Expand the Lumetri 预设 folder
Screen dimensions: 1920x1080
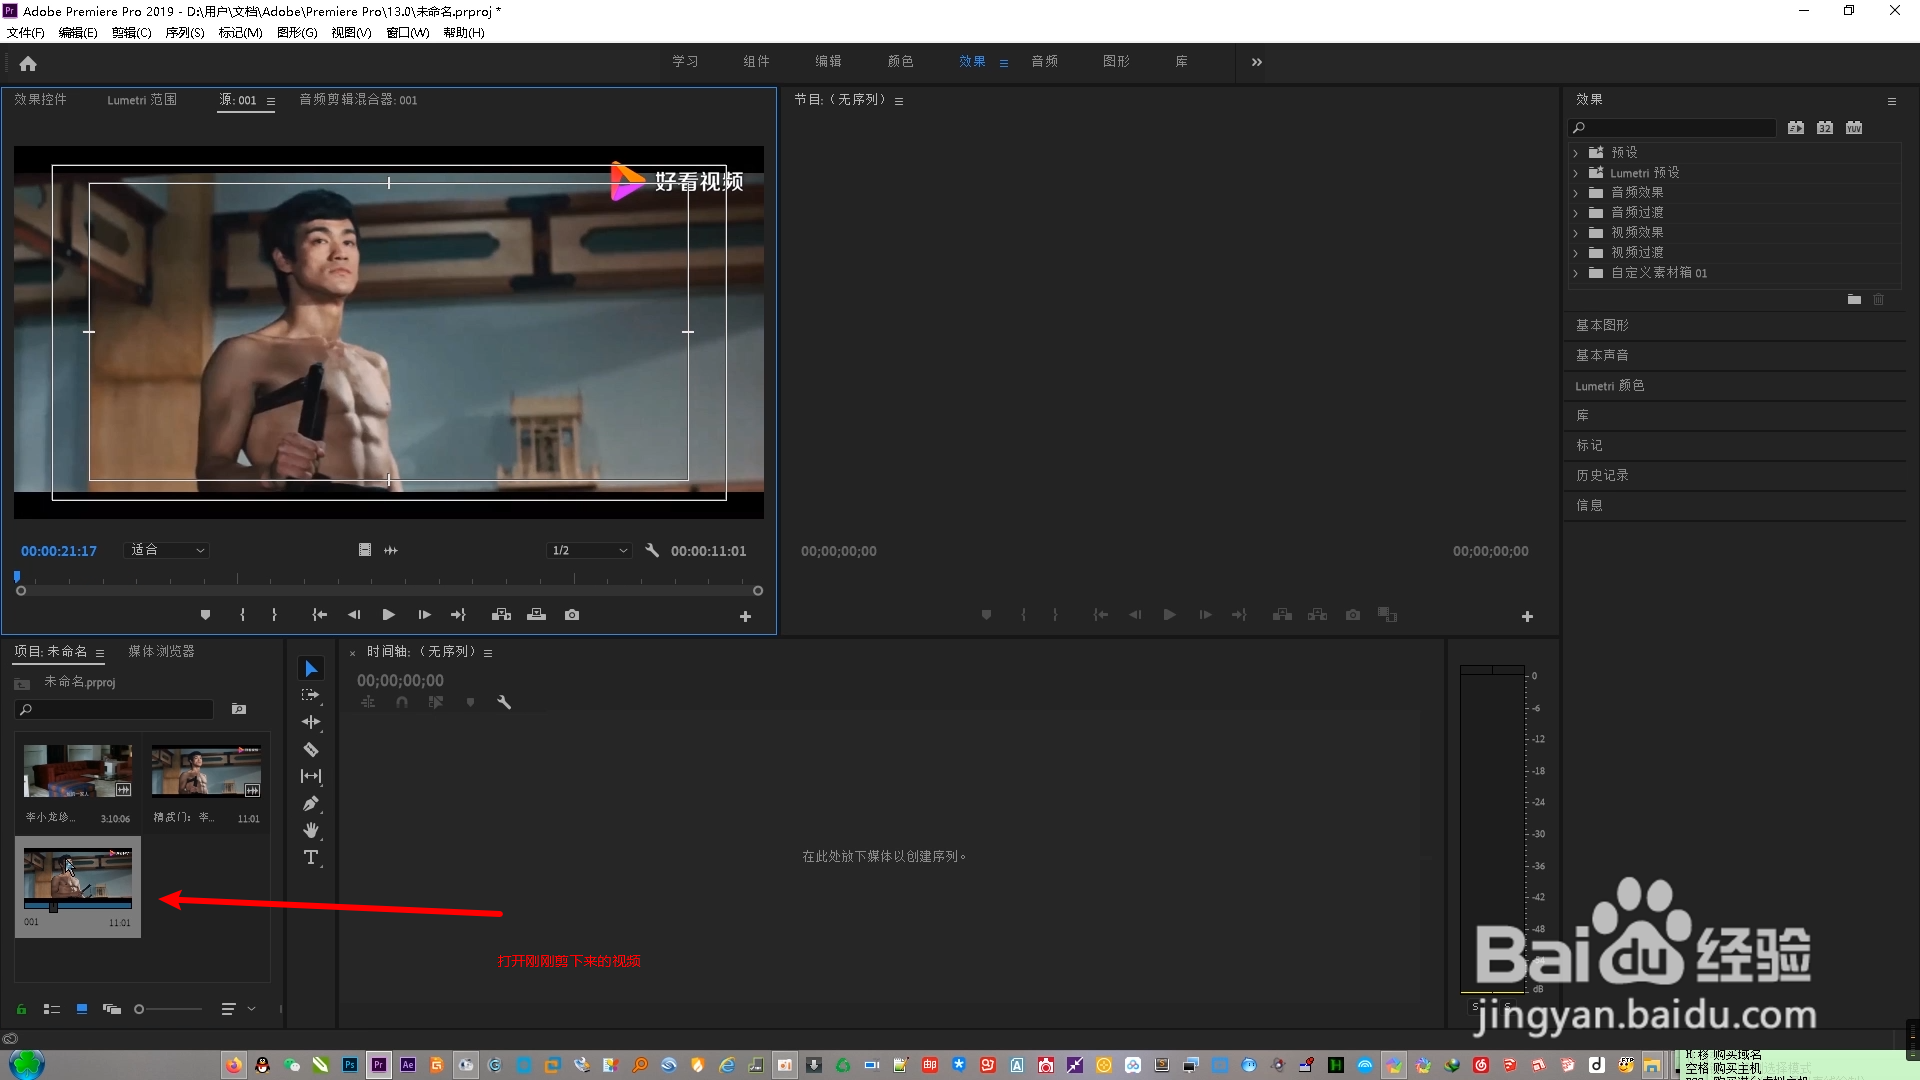pyautogui.click(x=1576, y=173)
